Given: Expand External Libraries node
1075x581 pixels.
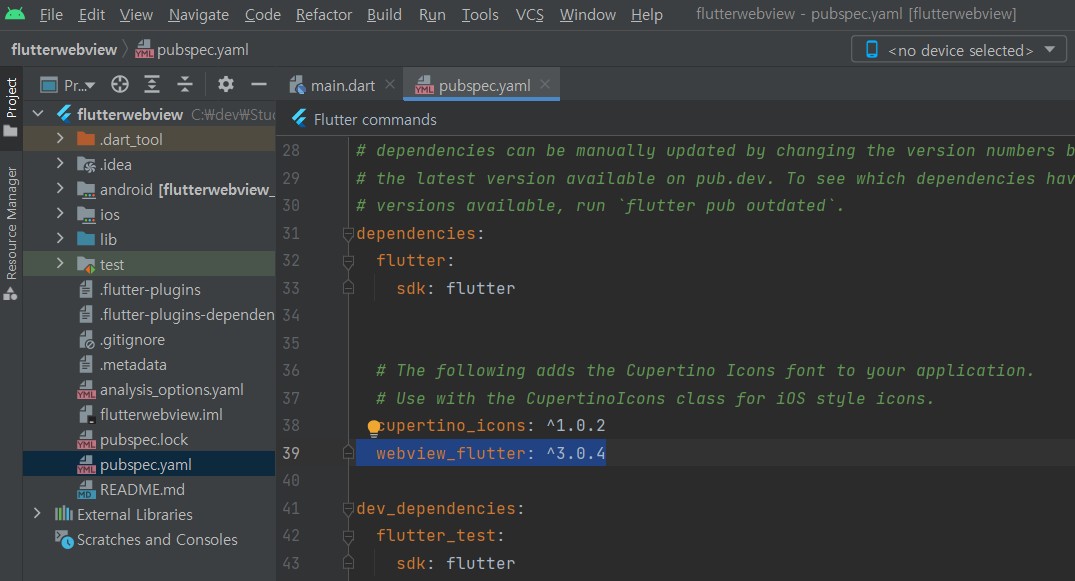Looking at the screenshot, I should pyautogui.click(x=38, y=513).
